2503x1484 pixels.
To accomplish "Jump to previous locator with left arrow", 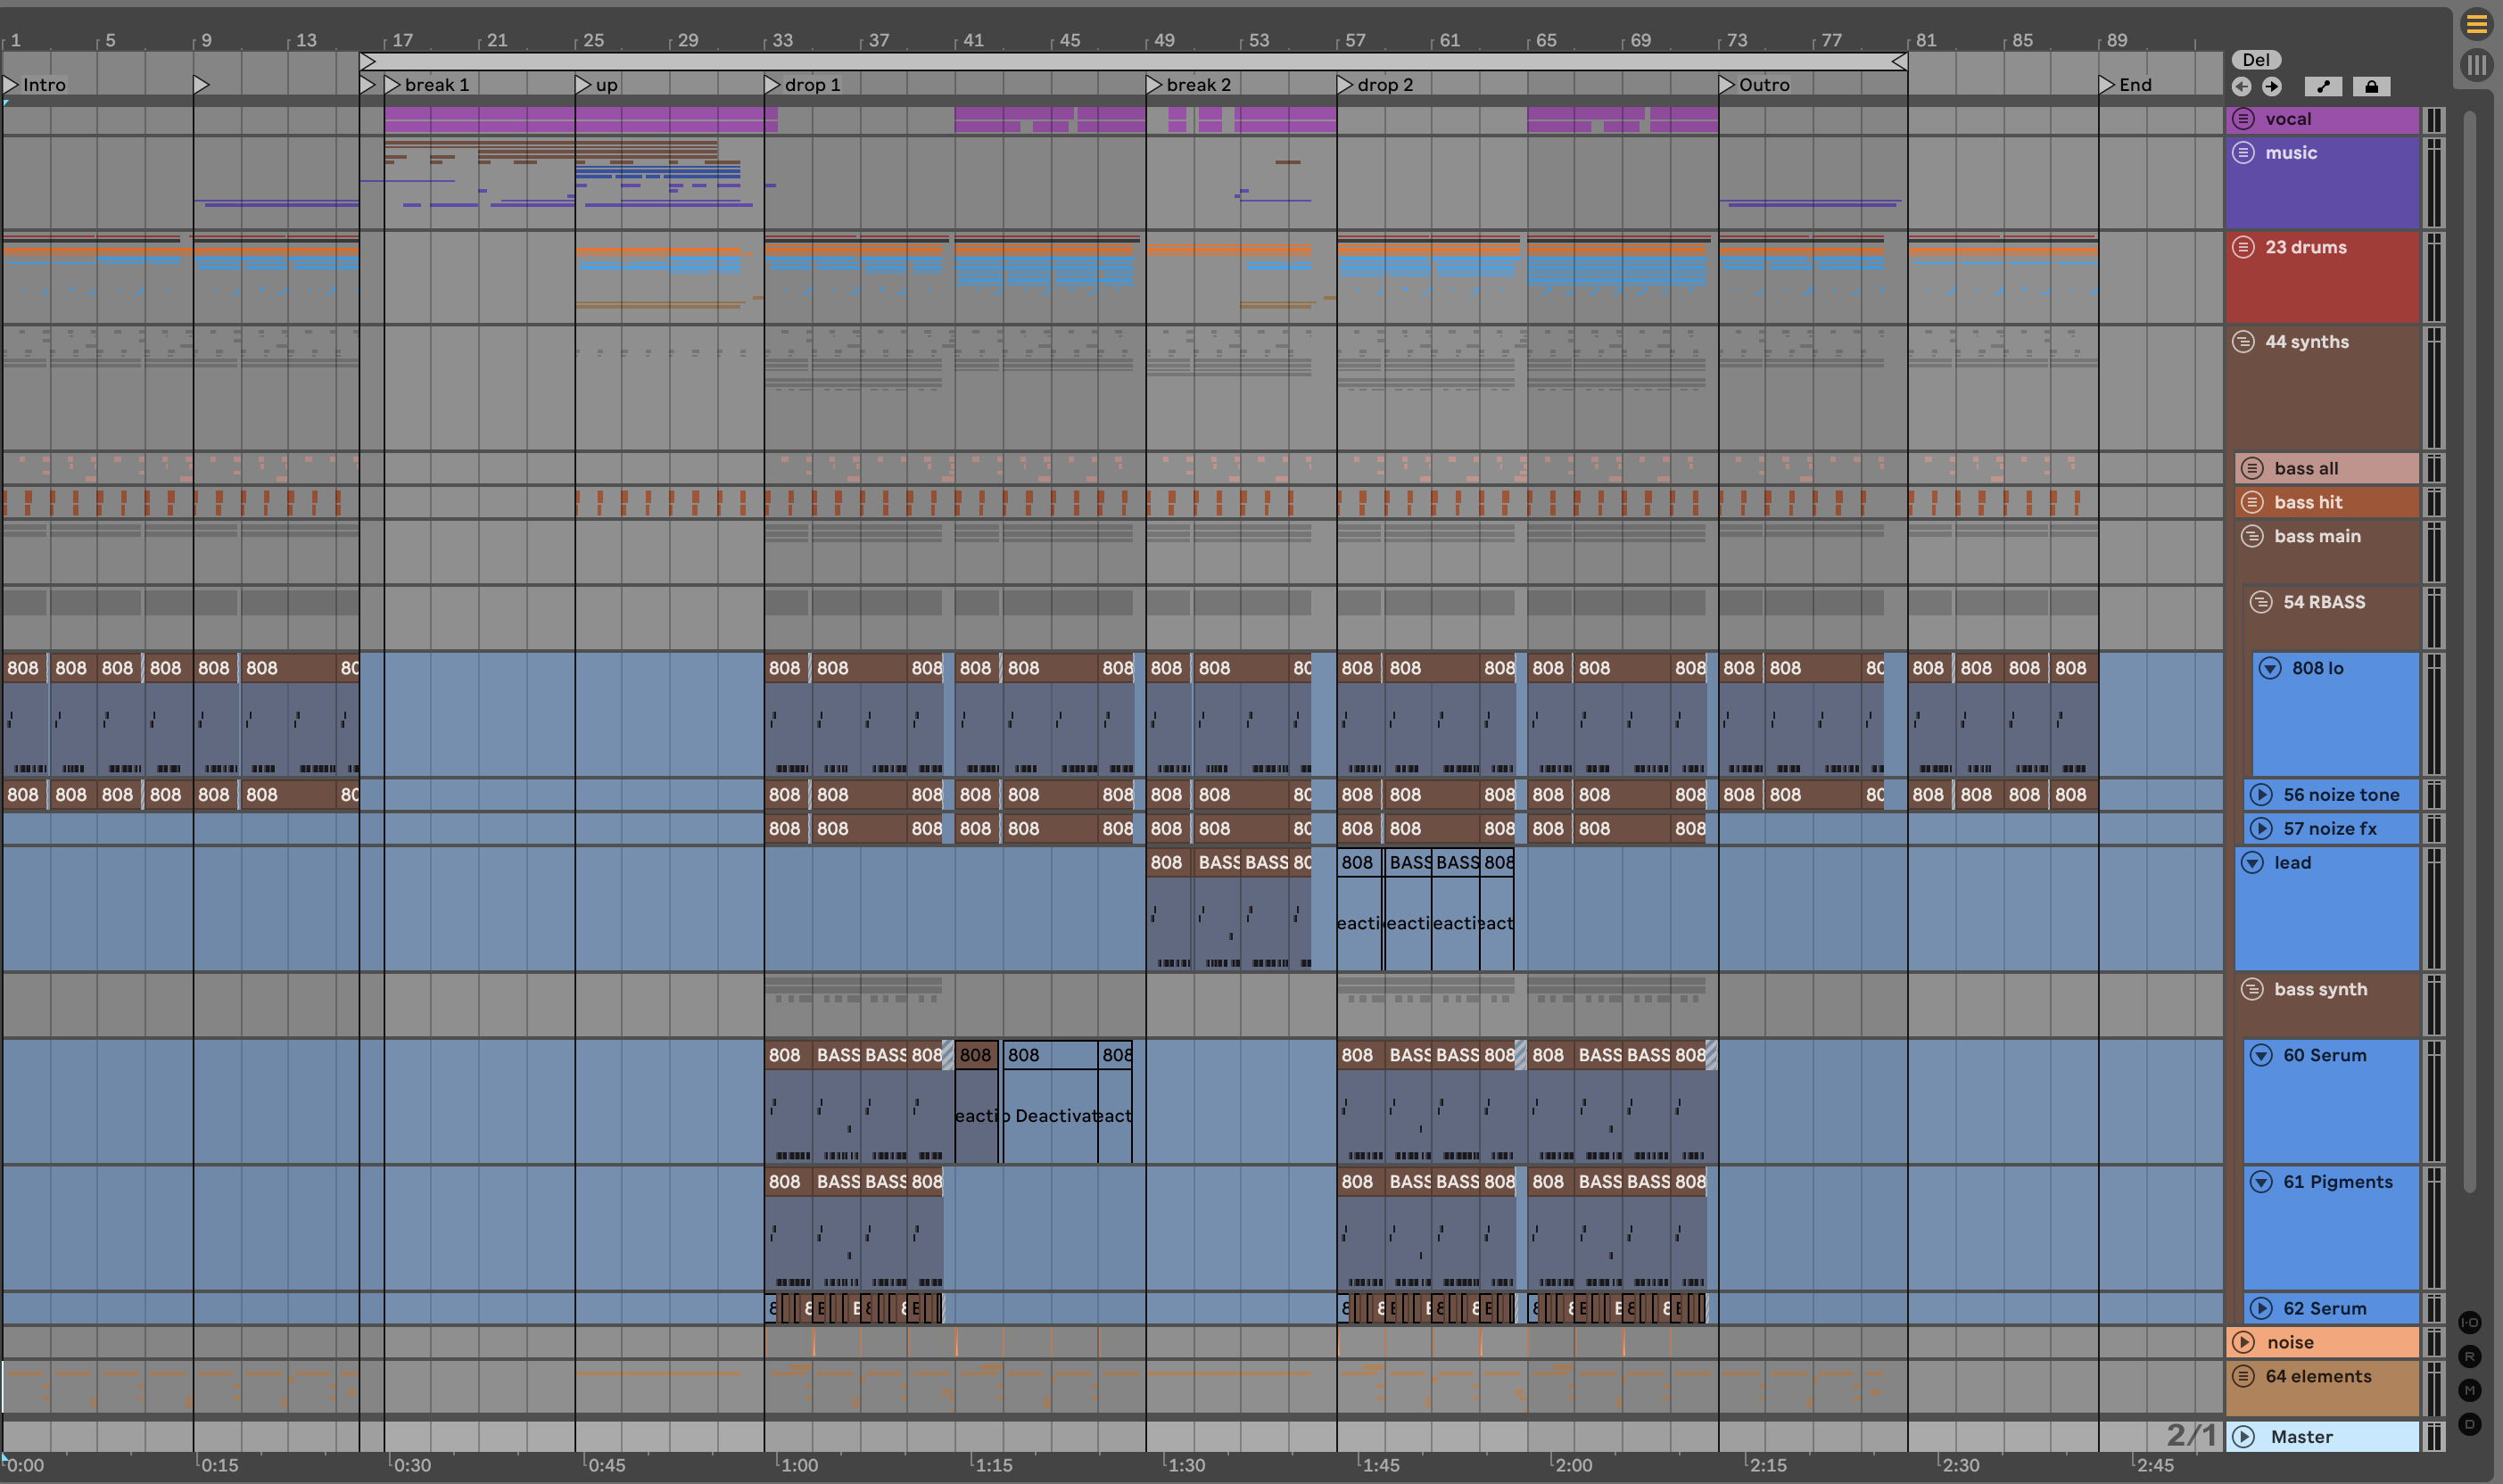I will point(2241,87).
